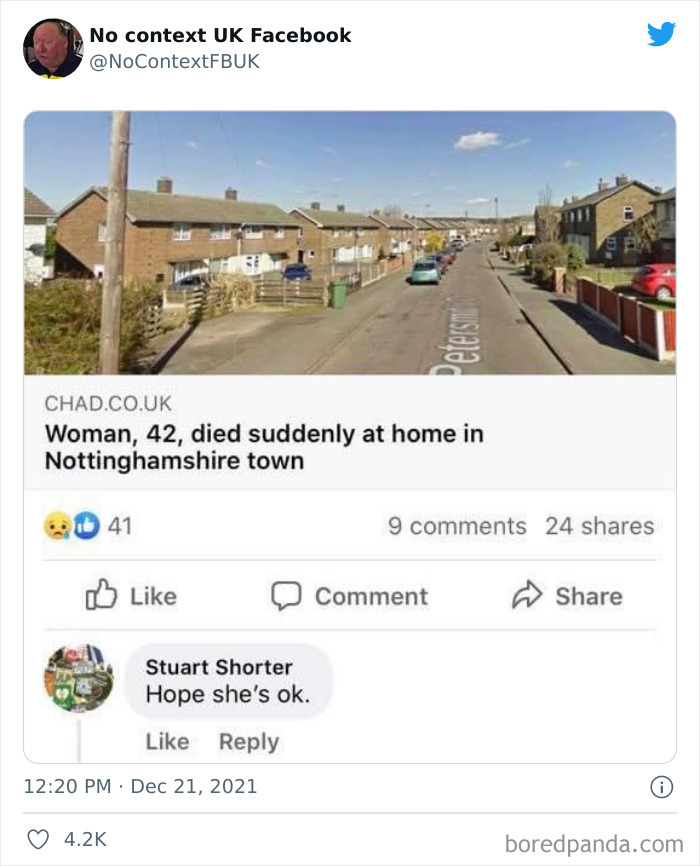This screenshot has width=700, height=866.
Task: Click Stuart Shorter's profile avatar
Action: click(80, 676)
